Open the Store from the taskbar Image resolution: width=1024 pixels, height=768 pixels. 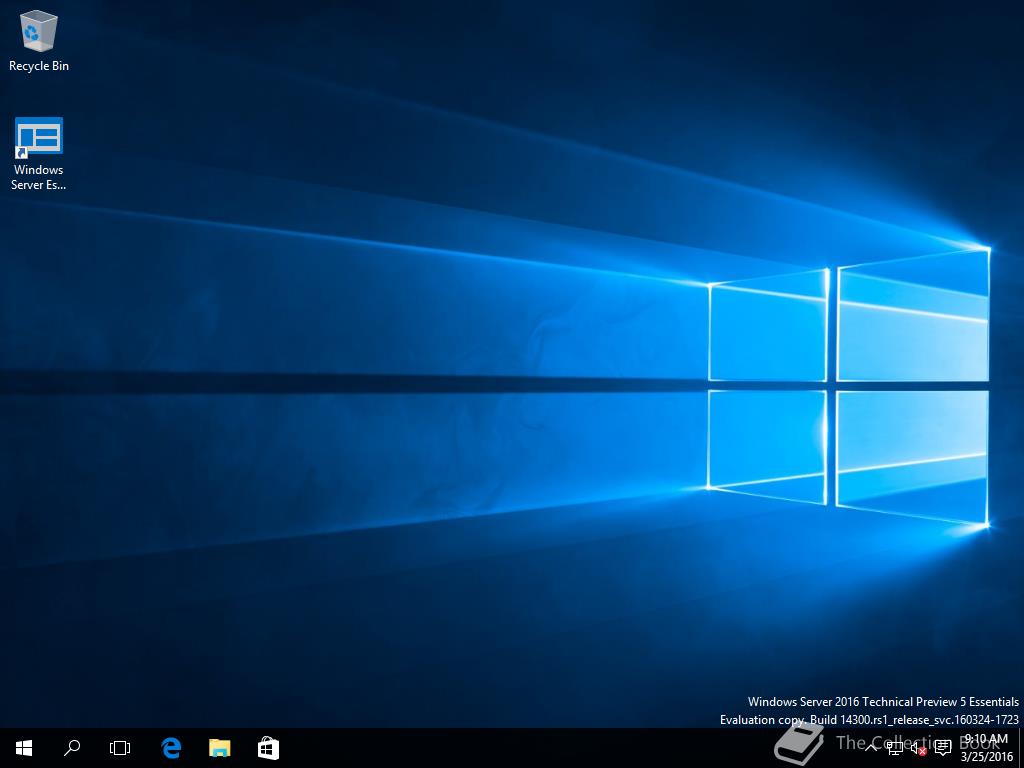pos(268,748)
